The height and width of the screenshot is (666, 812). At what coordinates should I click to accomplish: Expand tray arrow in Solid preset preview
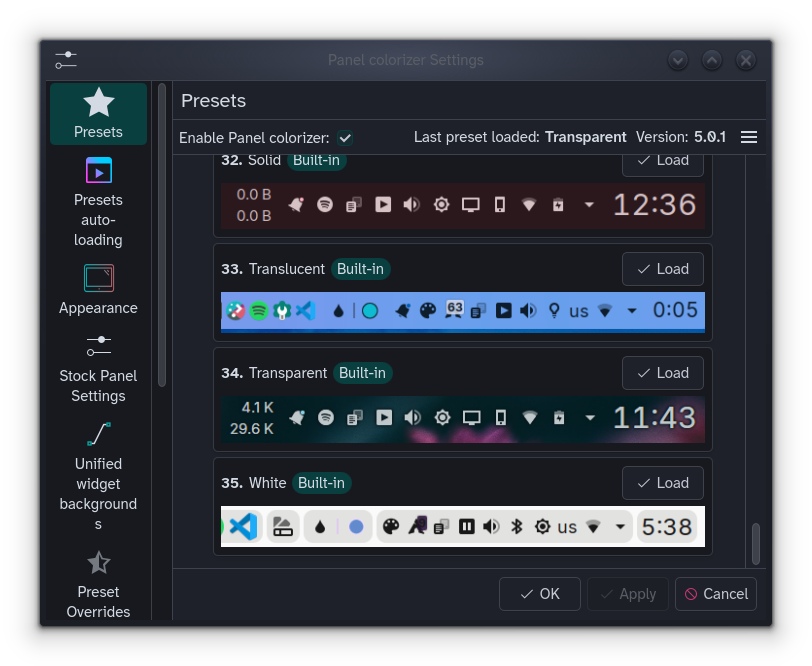coord(589,205)
